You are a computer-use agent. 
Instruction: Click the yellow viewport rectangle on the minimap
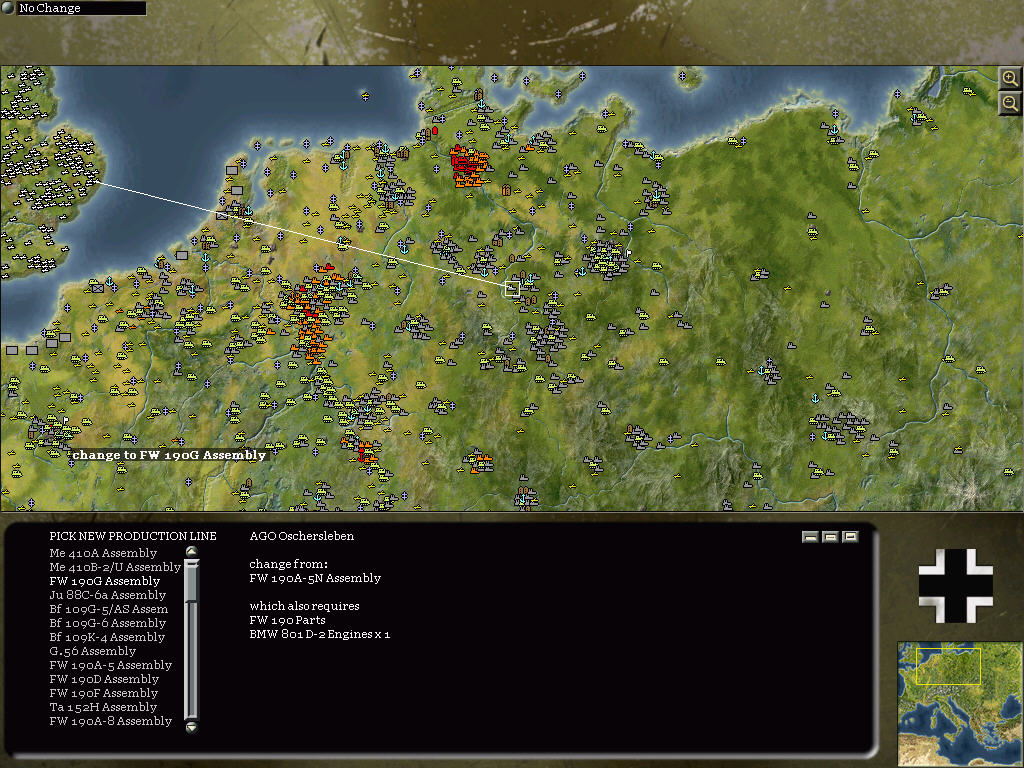click(x=948, y=666)
